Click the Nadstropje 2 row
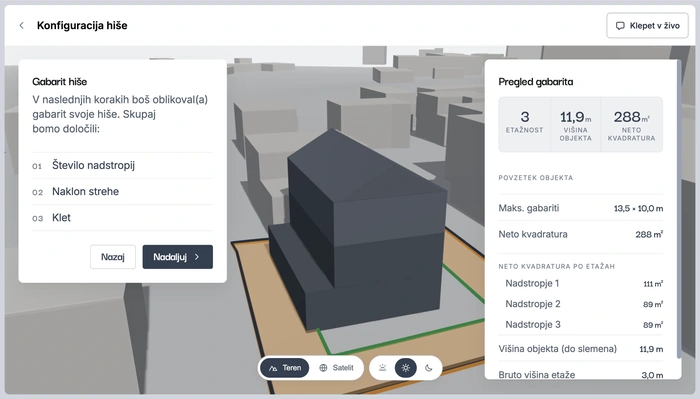 point(580,304)
